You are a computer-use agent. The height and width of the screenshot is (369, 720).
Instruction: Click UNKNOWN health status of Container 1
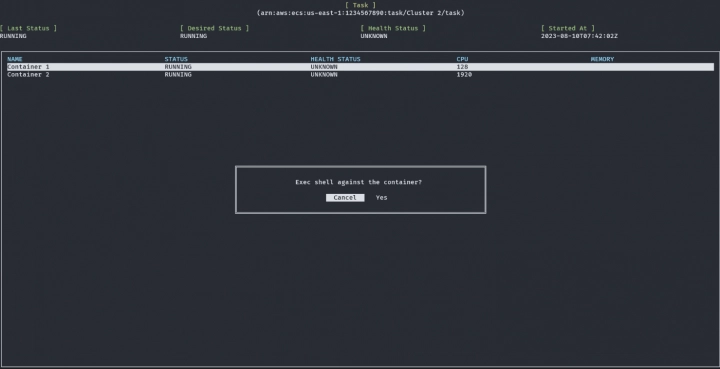click(324, 67)
